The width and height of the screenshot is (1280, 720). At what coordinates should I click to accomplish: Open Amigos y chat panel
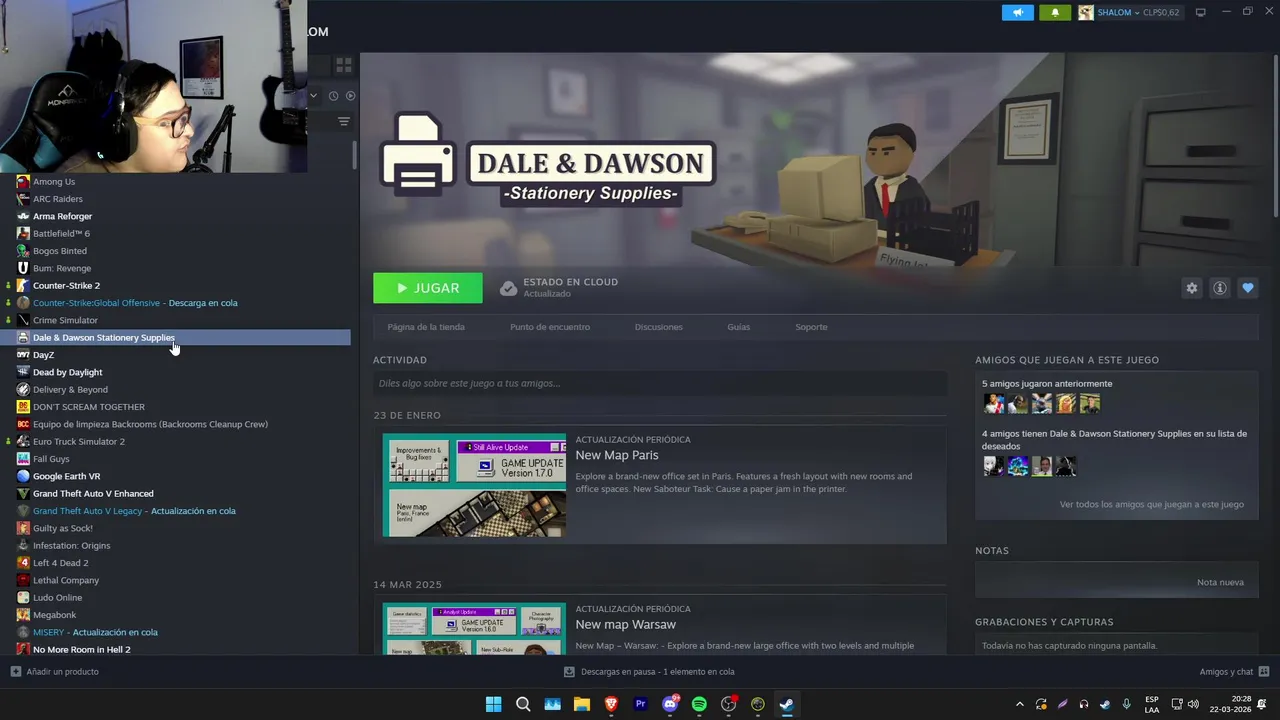coord(1234,672)
